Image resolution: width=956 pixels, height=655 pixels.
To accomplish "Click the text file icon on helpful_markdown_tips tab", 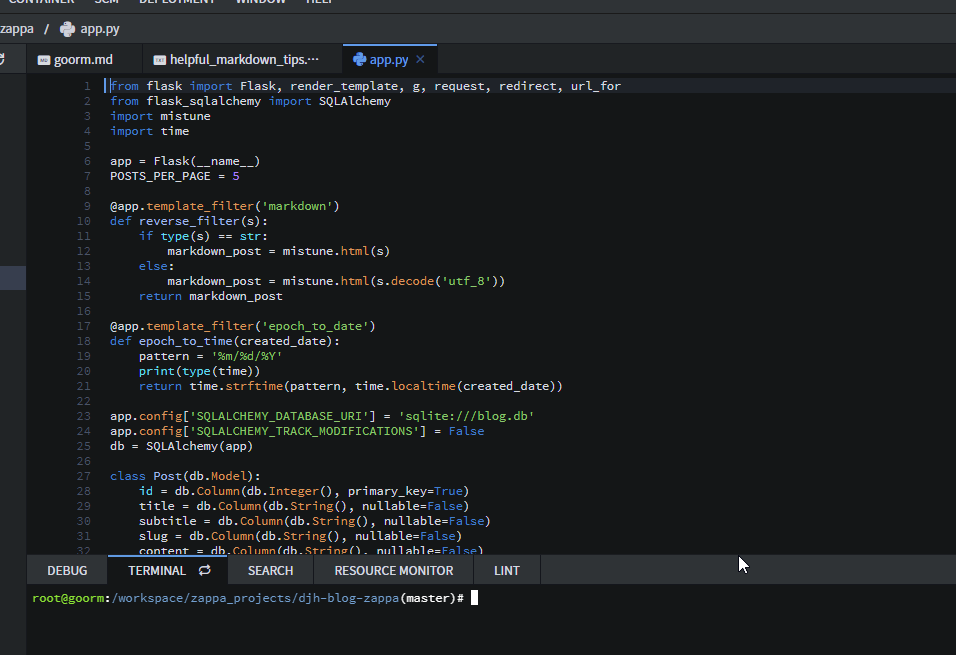I will (x=158, y=60).
